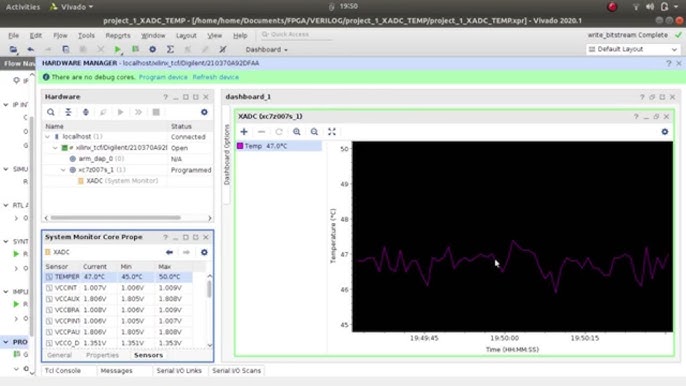The height and width of the screenshot is (386, 686).
Task: Toggle the VCCINT sensor checkbox
Action: pyautogui.click(x=49, y=288)
